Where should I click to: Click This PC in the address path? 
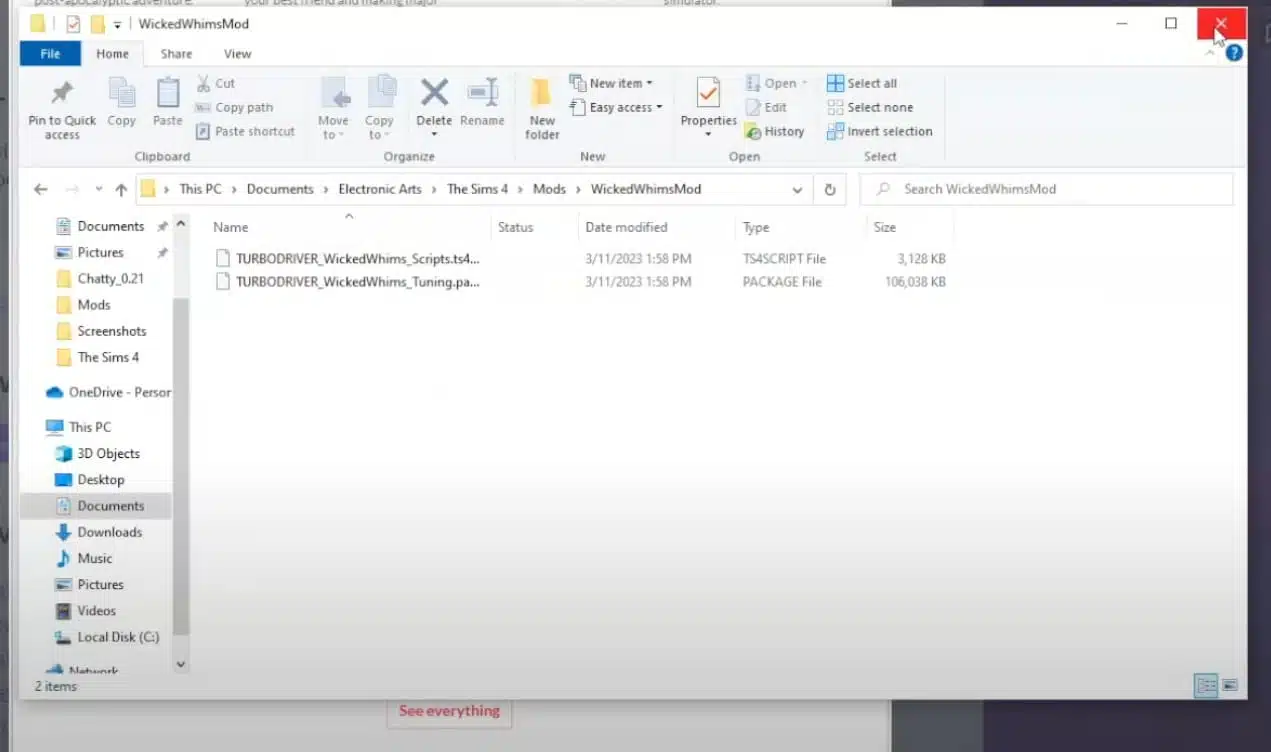click(200, 189)
